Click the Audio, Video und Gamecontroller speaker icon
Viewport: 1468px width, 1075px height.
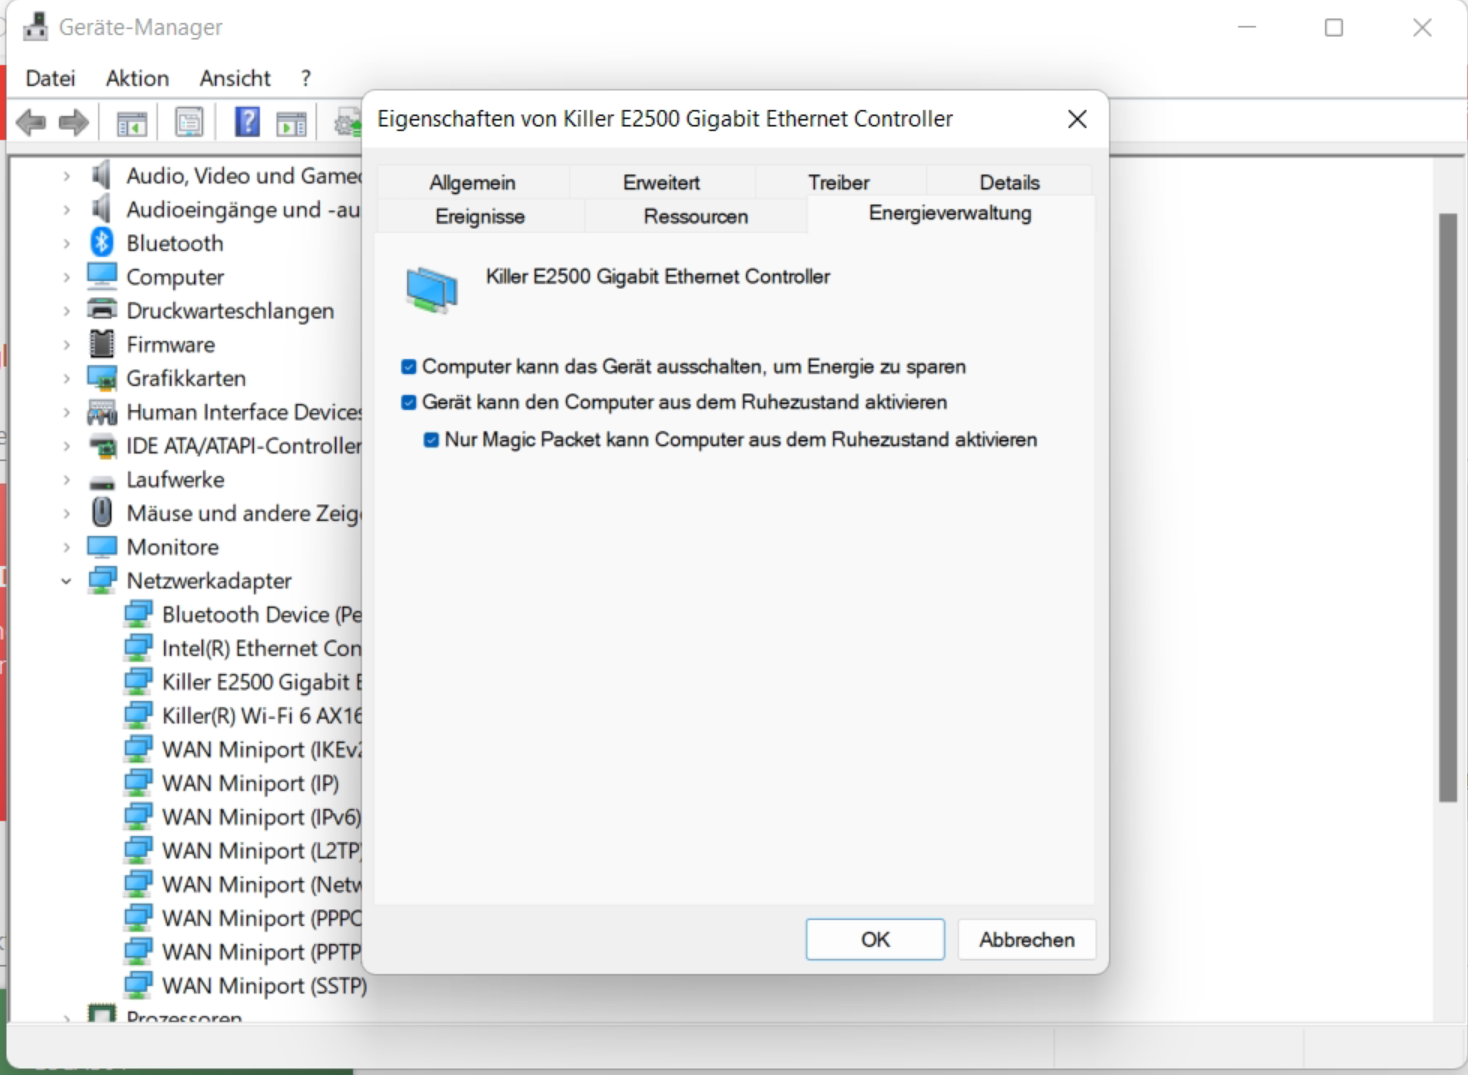101,175
